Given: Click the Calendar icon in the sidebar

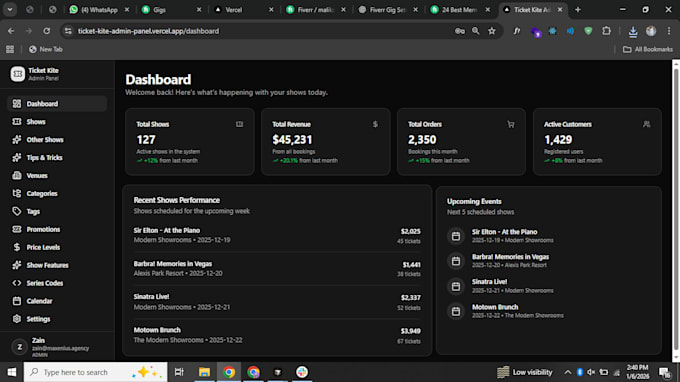Looking at the screenshot, I should (16, 301).
